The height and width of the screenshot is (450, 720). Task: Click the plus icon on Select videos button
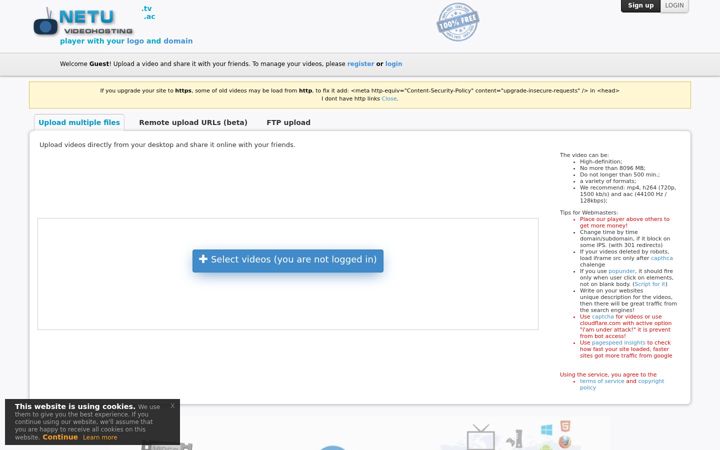[x=203, y=259]
